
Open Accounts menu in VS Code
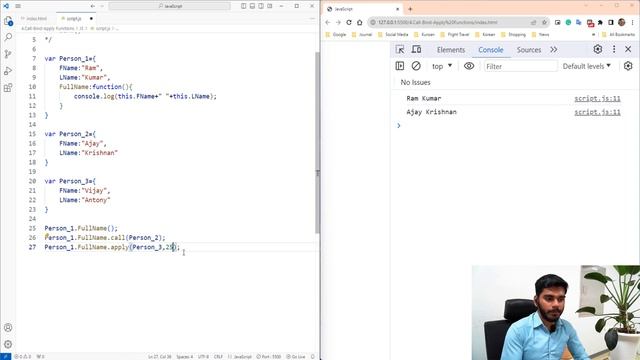[x=8, y=327]
